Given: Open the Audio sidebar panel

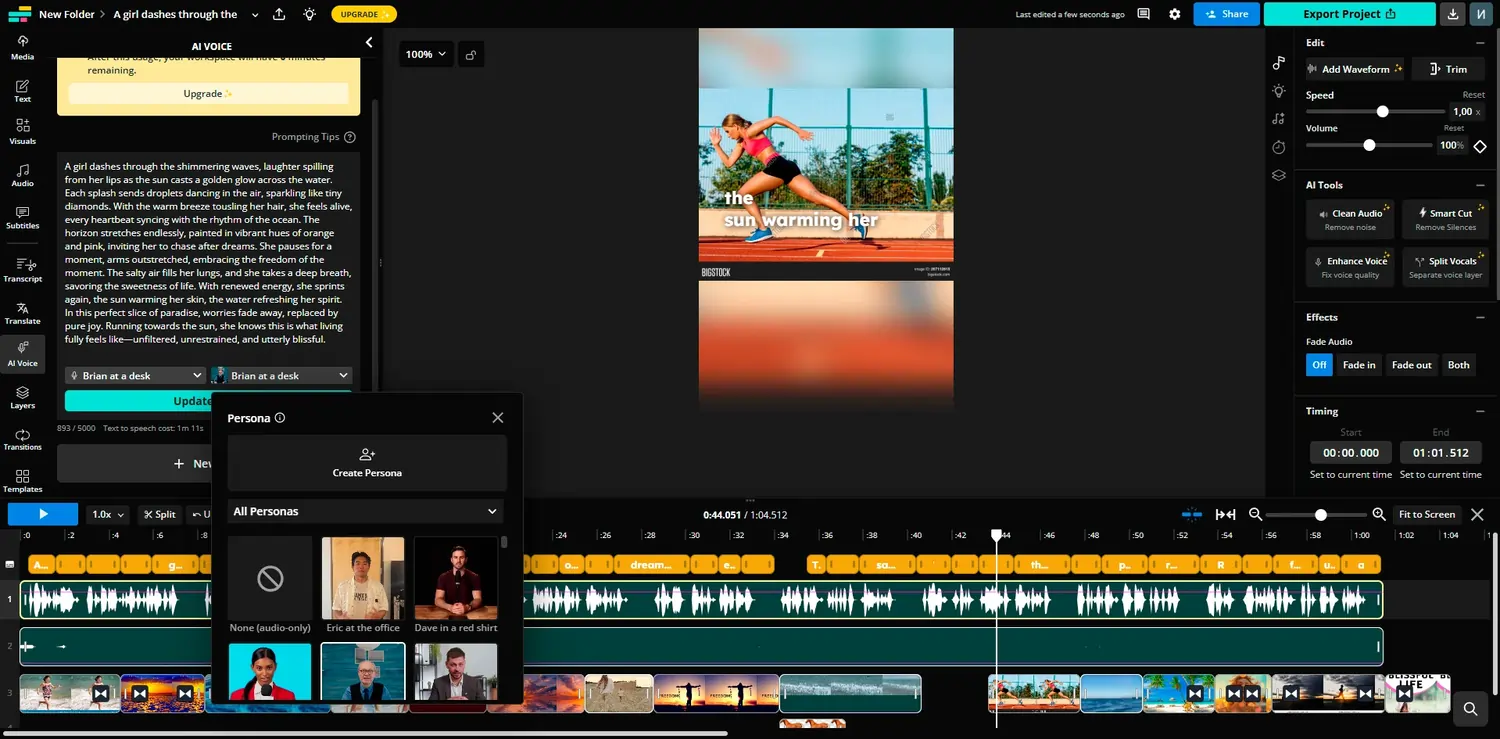Looking at the screenshot, I should [x=22, y=175].
